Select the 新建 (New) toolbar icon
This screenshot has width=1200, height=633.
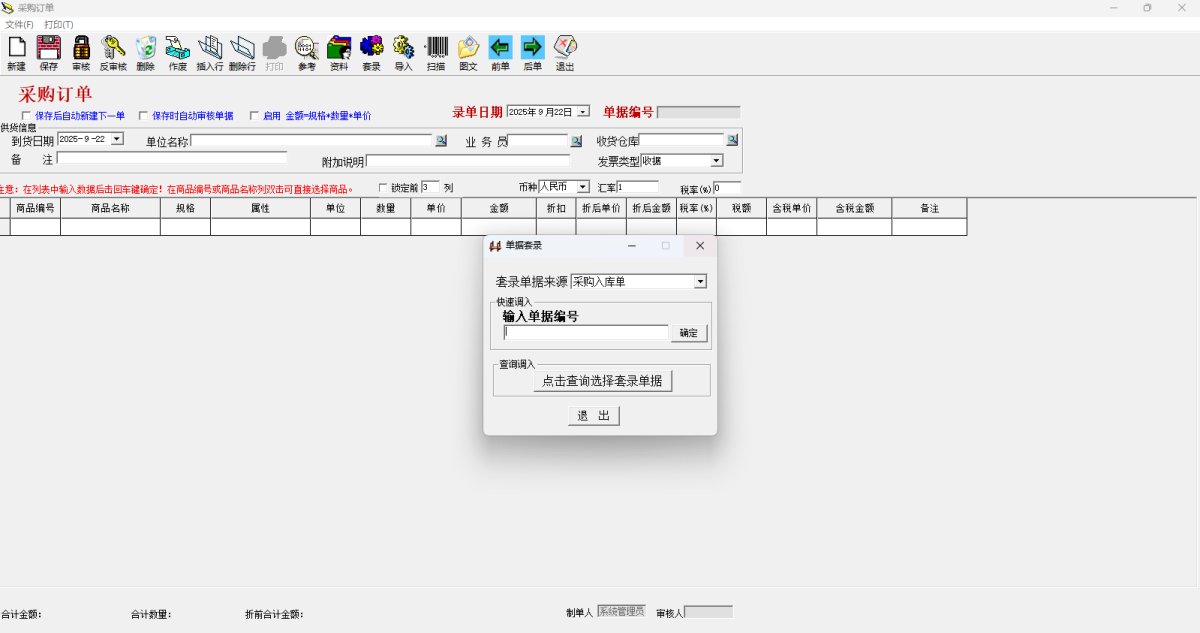16,52
